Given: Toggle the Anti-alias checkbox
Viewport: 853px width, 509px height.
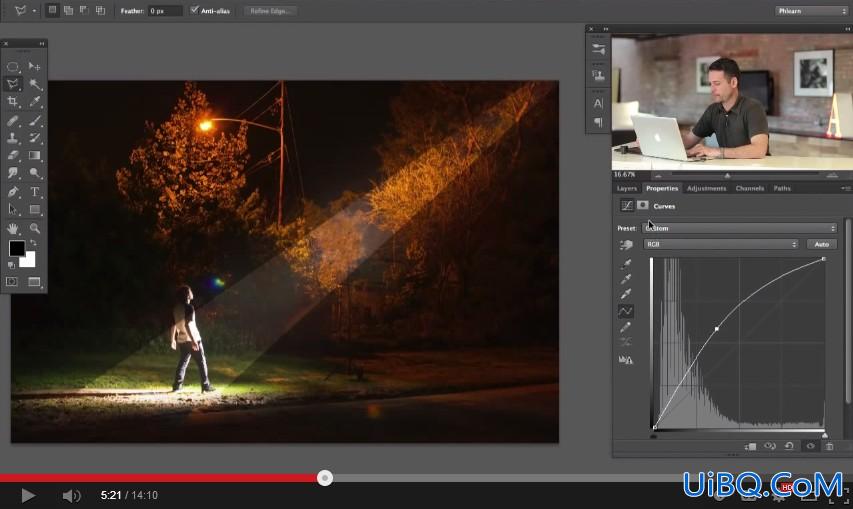Looking at the screenshot, I should pos(194,10).
